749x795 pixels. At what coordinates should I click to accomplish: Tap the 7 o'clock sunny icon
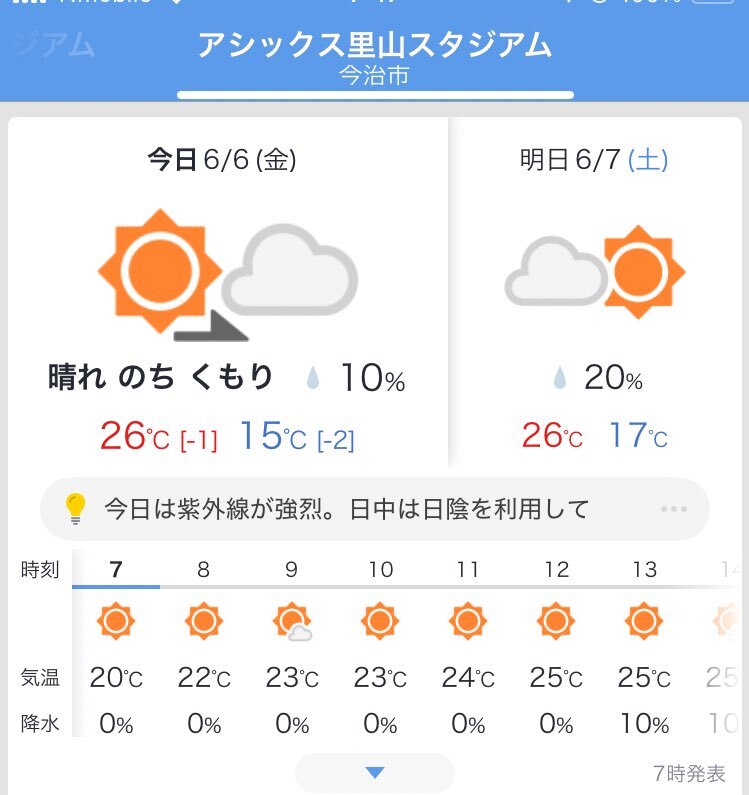tap(116, 621)
